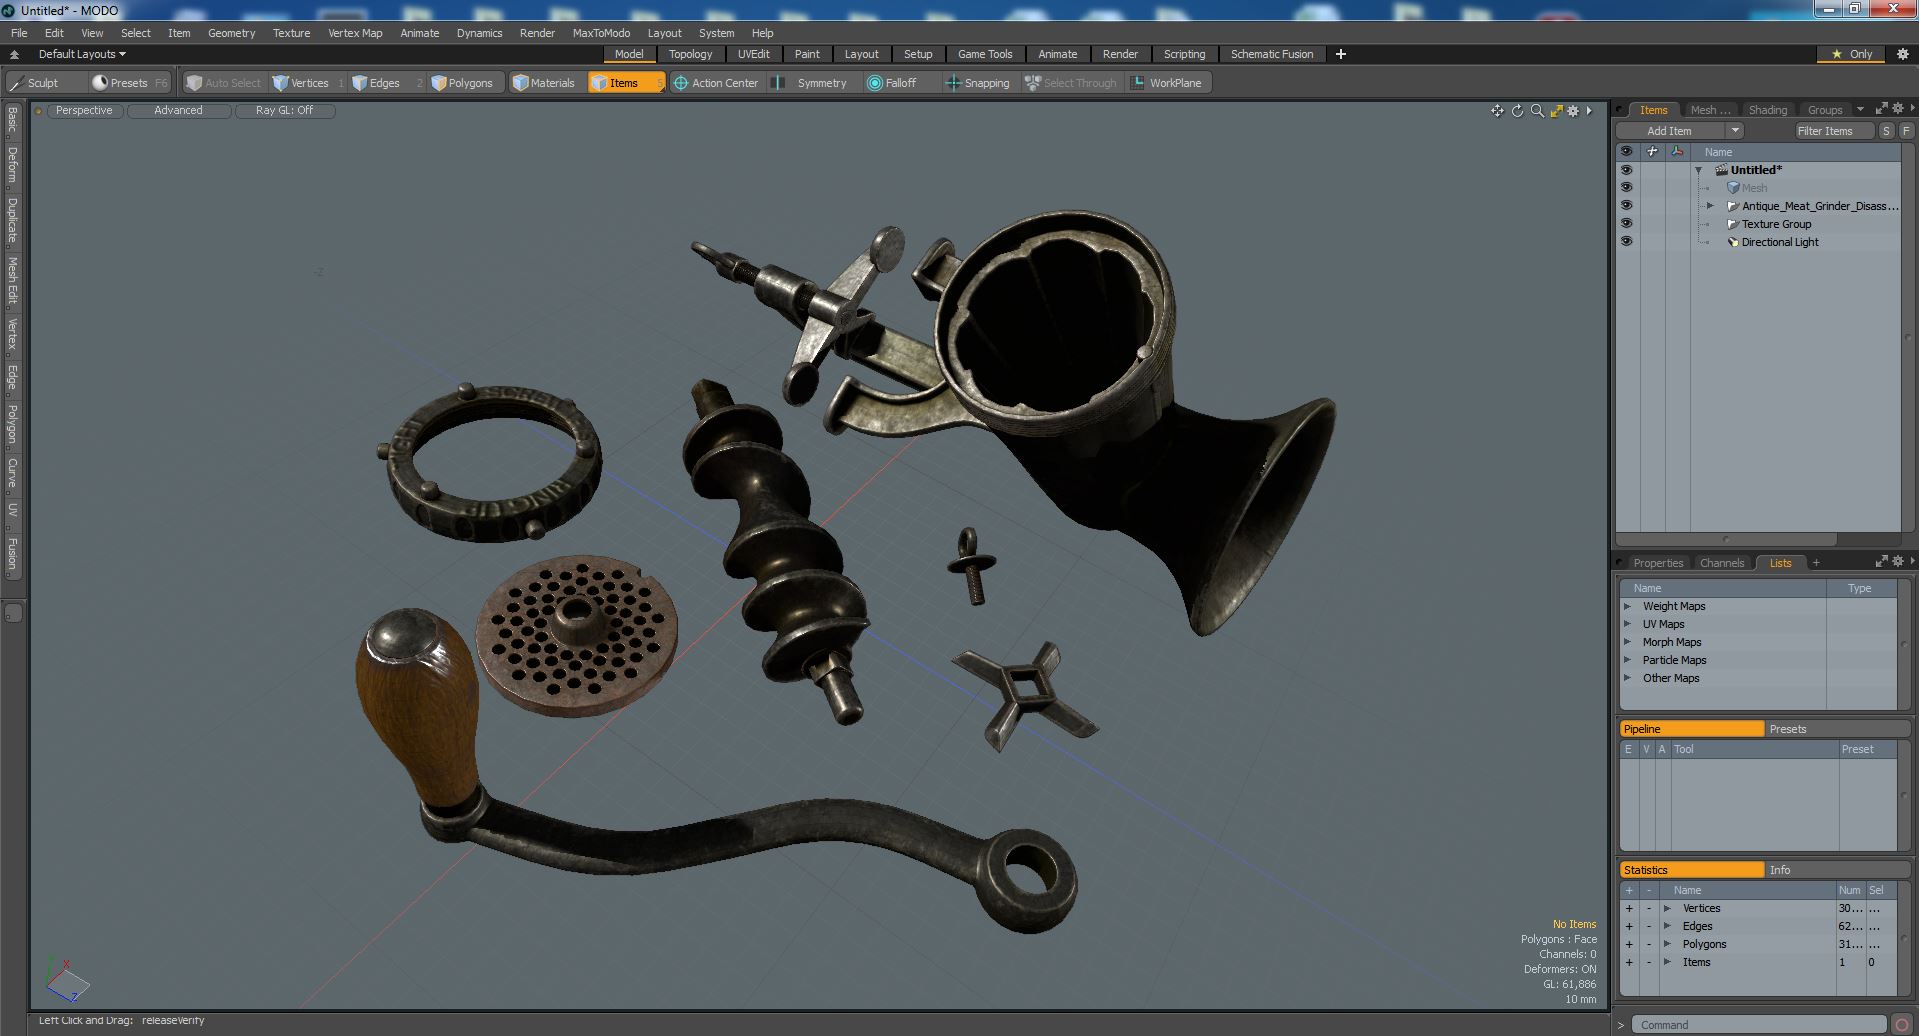1919x1036 pixels.
Task: Click the Ray GL: Off button
Action: [284, 111]
